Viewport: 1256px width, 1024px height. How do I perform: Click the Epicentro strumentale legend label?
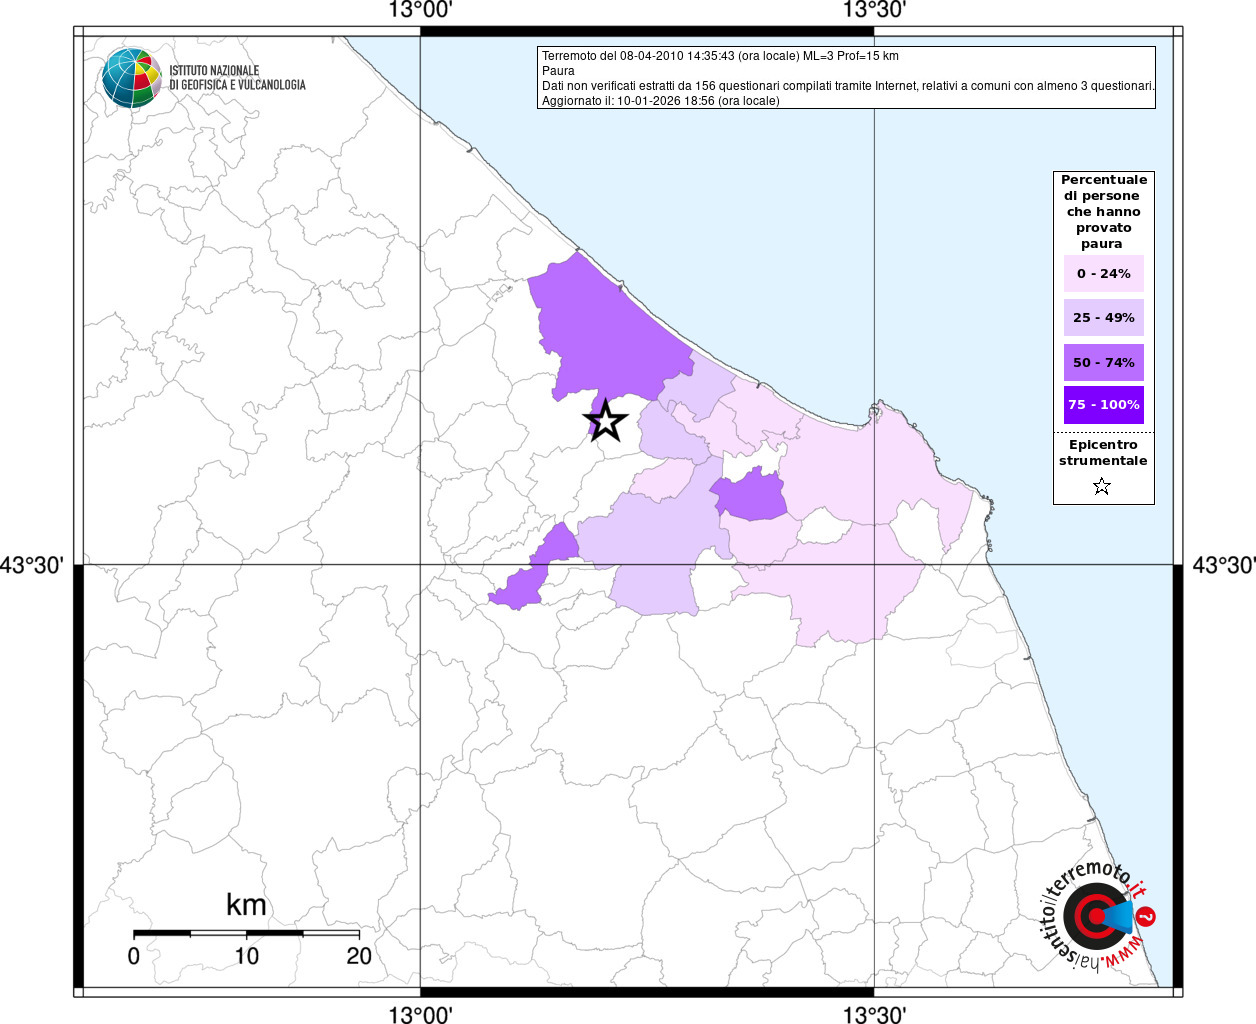(x=1103, y=453)
